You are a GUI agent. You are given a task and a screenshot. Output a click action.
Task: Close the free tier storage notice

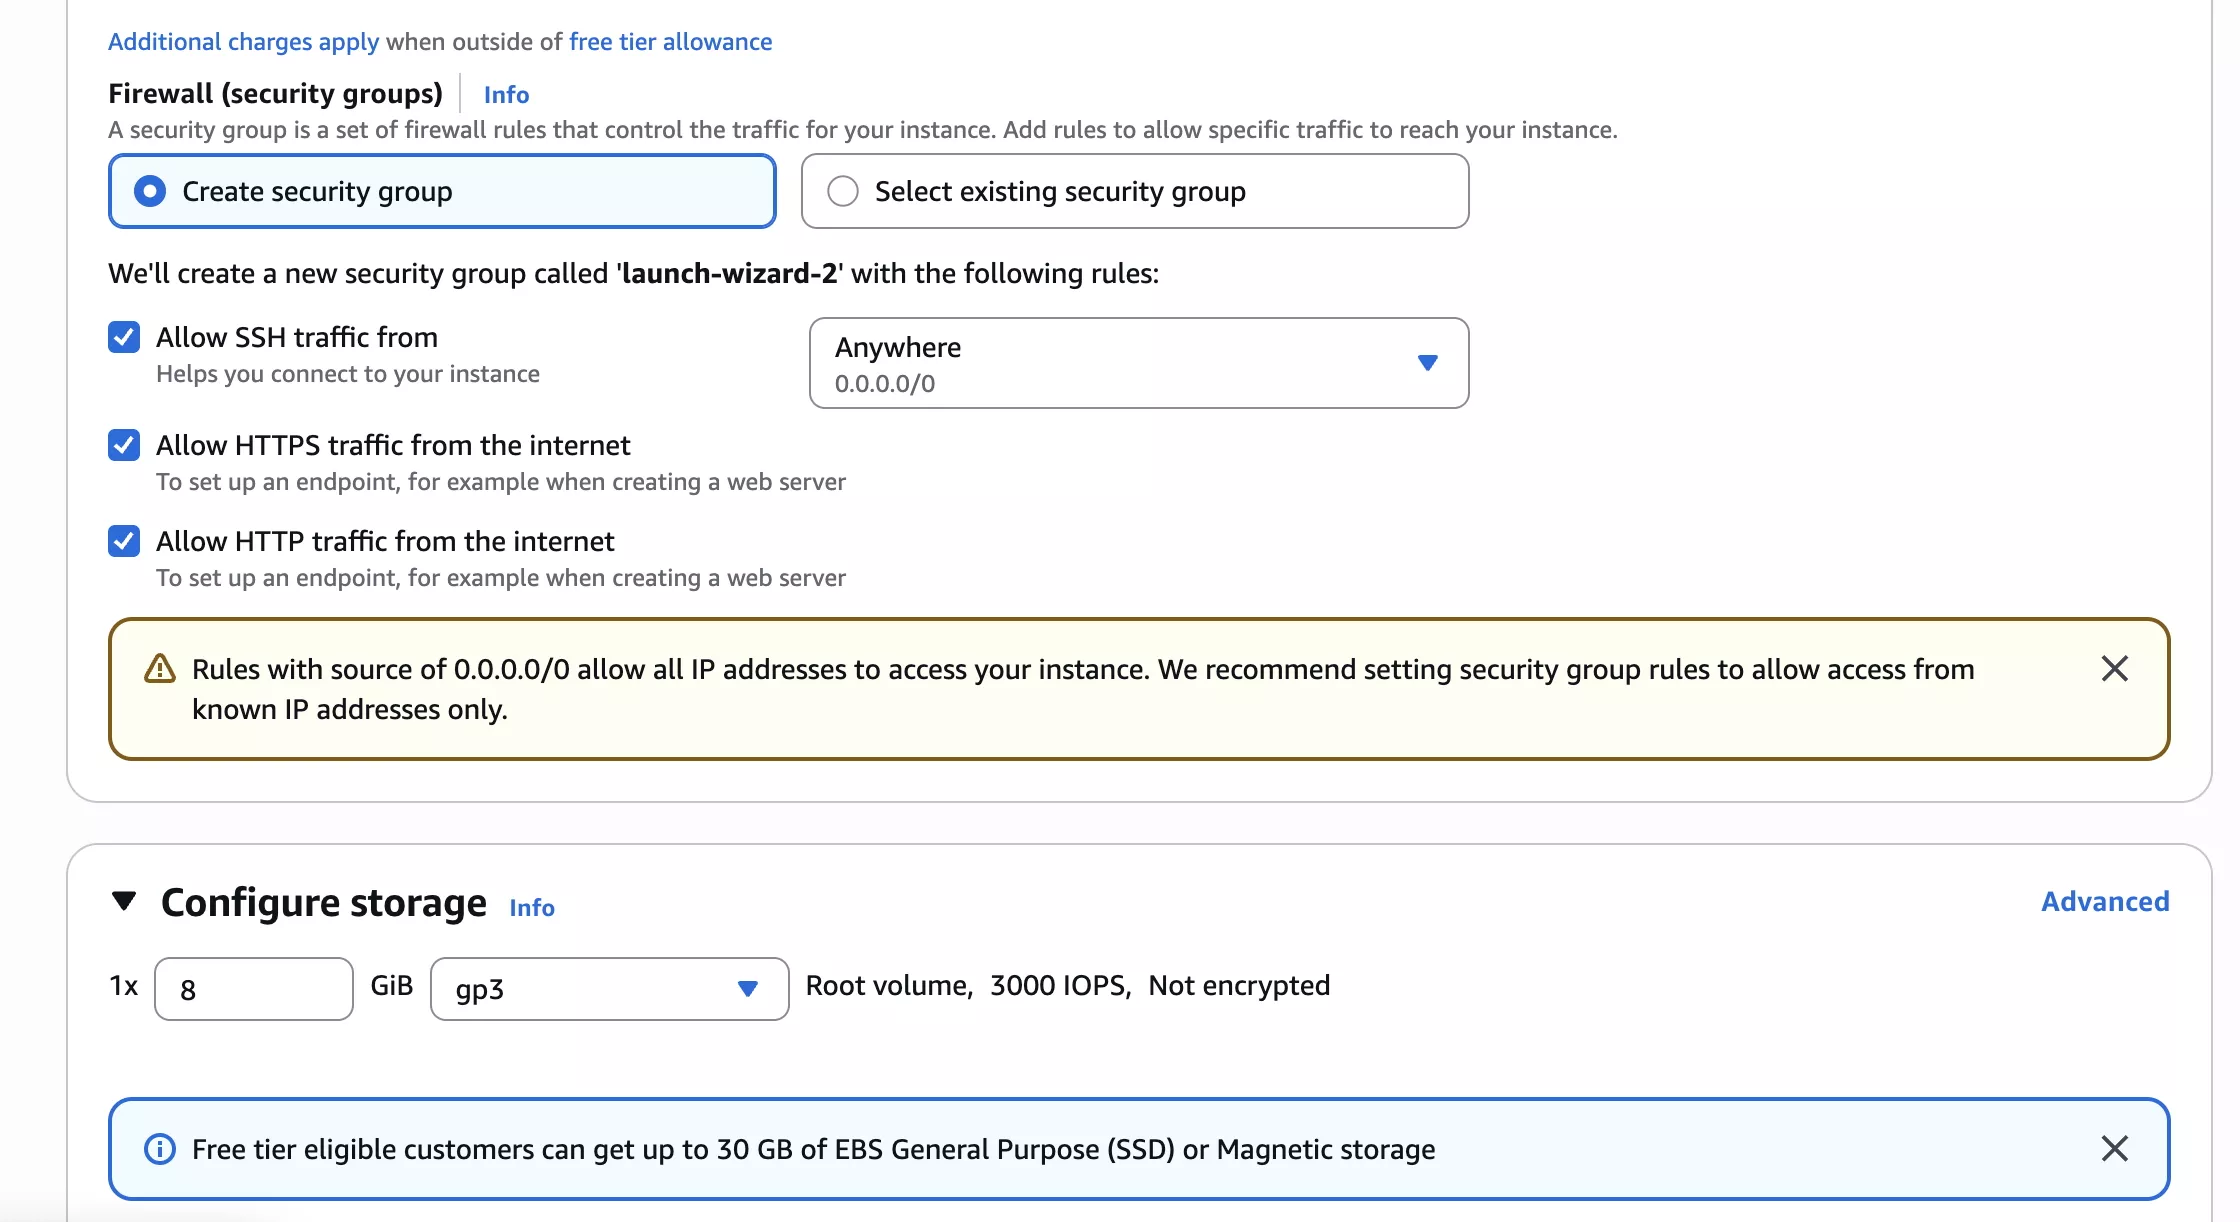click(x=2114, y=1148)
